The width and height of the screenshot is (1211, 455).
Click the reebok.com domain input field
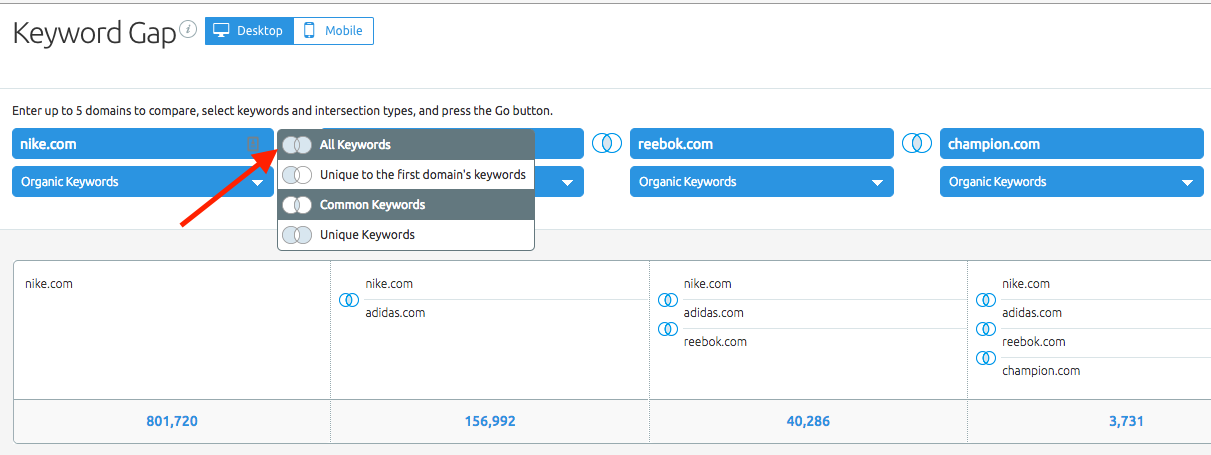click(x=762, y=144)
